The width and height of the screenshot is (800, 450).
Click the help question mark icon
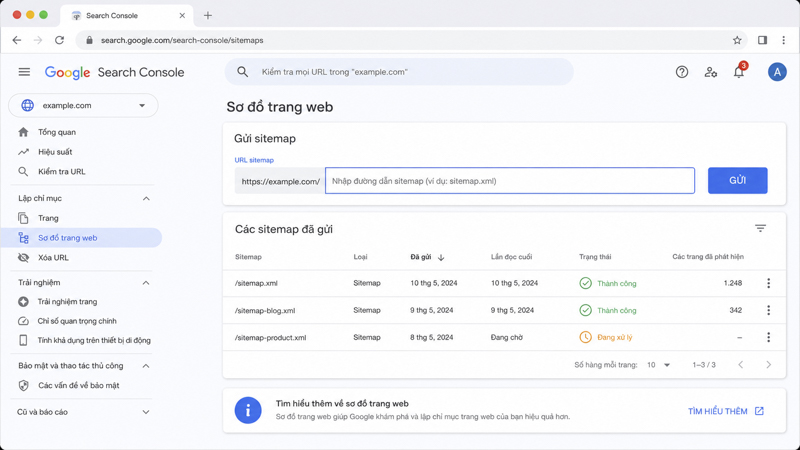point(682,72)
